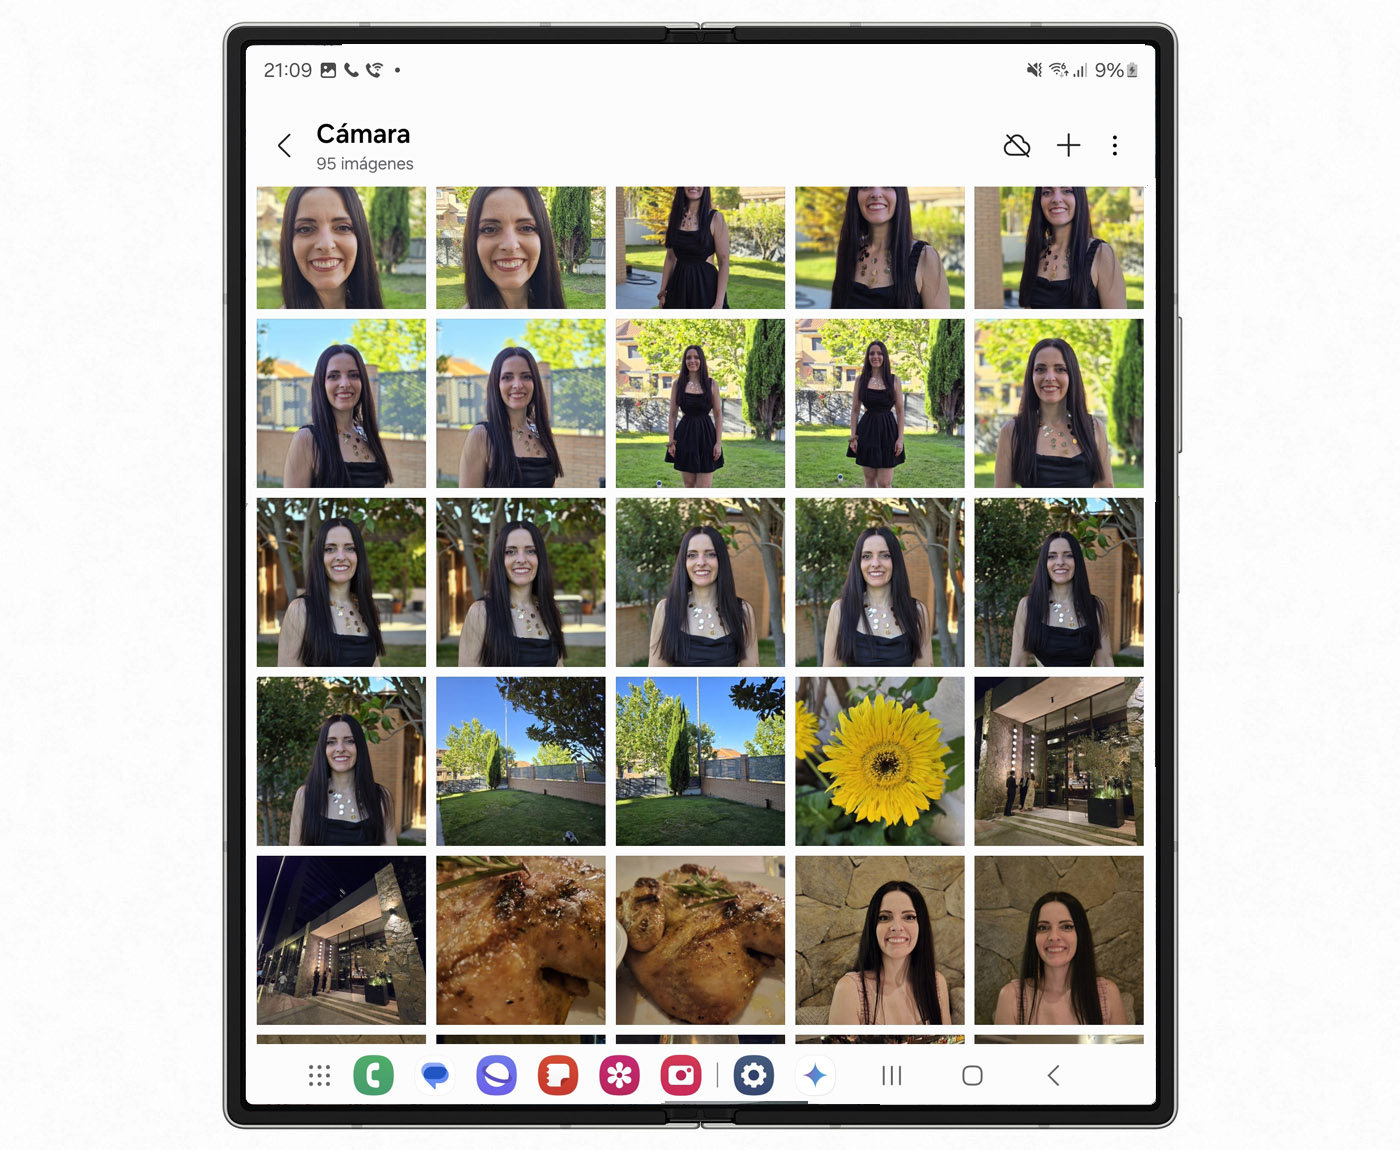Screen dimensions: 1400x1150
Task: Open the close portrait beside the cypress tree
Action: tap(1059, 403)
